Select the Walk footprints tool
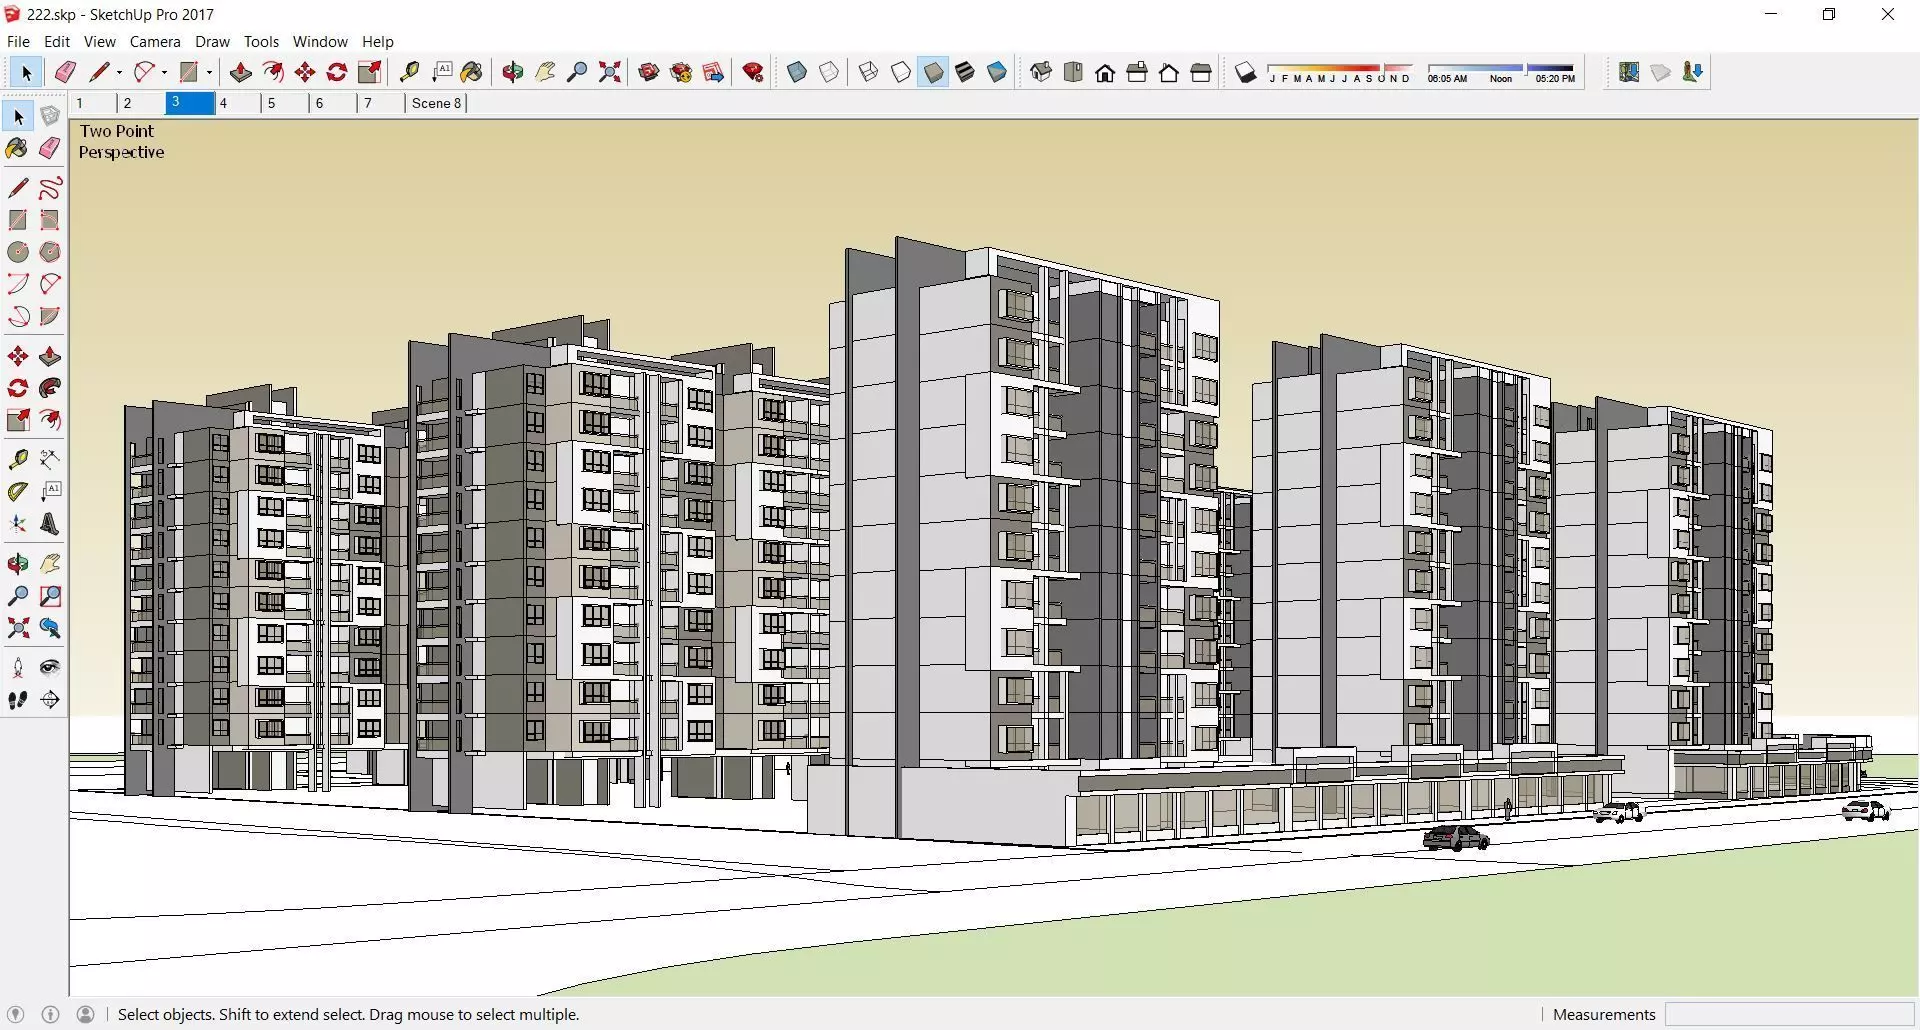The height and width of the screenshot is (1030, 1920). 18,700
